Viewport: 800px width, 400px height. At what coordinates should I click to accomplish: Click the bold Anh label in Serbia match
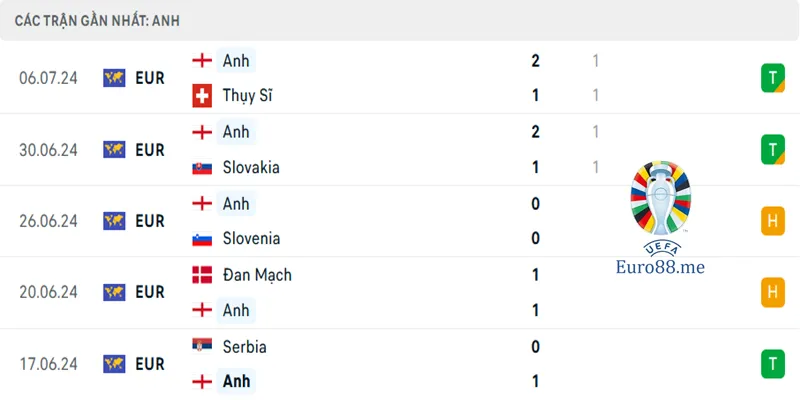coord(236,381)
